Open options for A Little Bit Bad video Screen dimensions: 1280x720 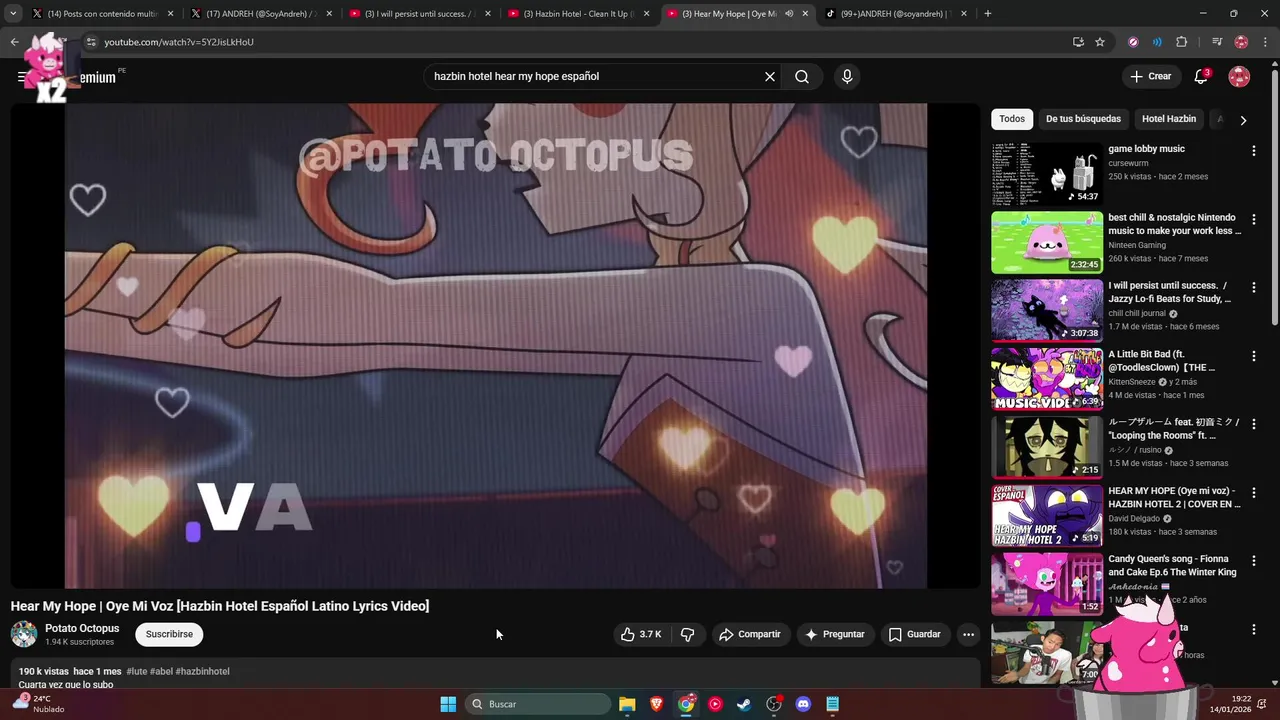coord(1254,356)
